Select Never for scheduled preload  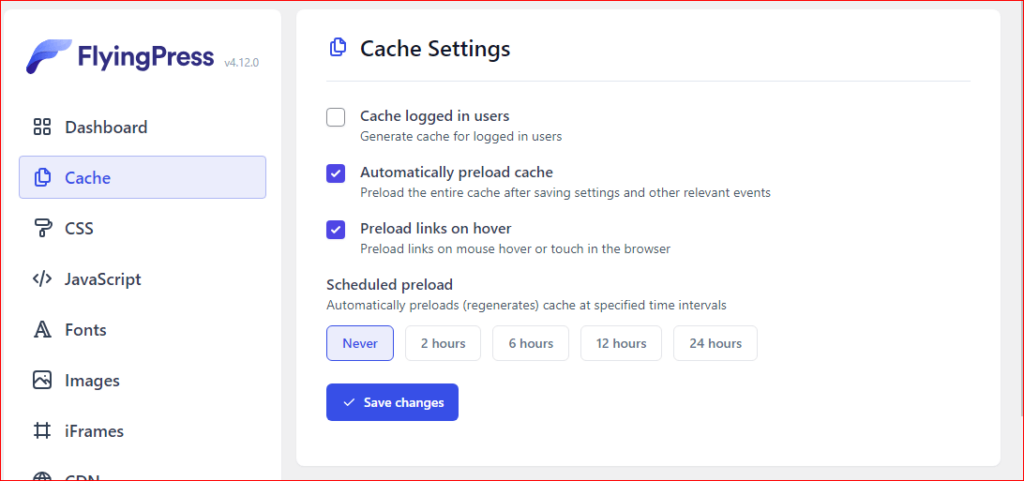[360, 343]
